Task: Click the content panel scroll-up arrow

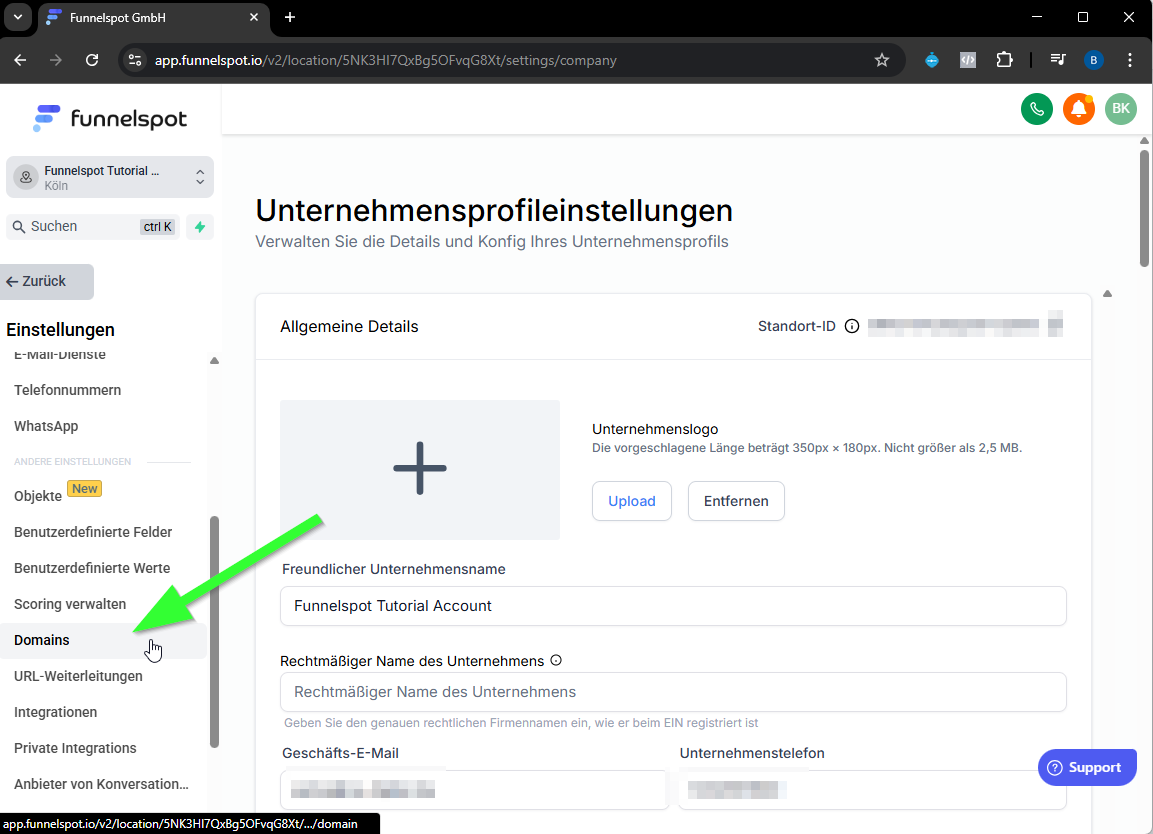Action: (1107, 293)
